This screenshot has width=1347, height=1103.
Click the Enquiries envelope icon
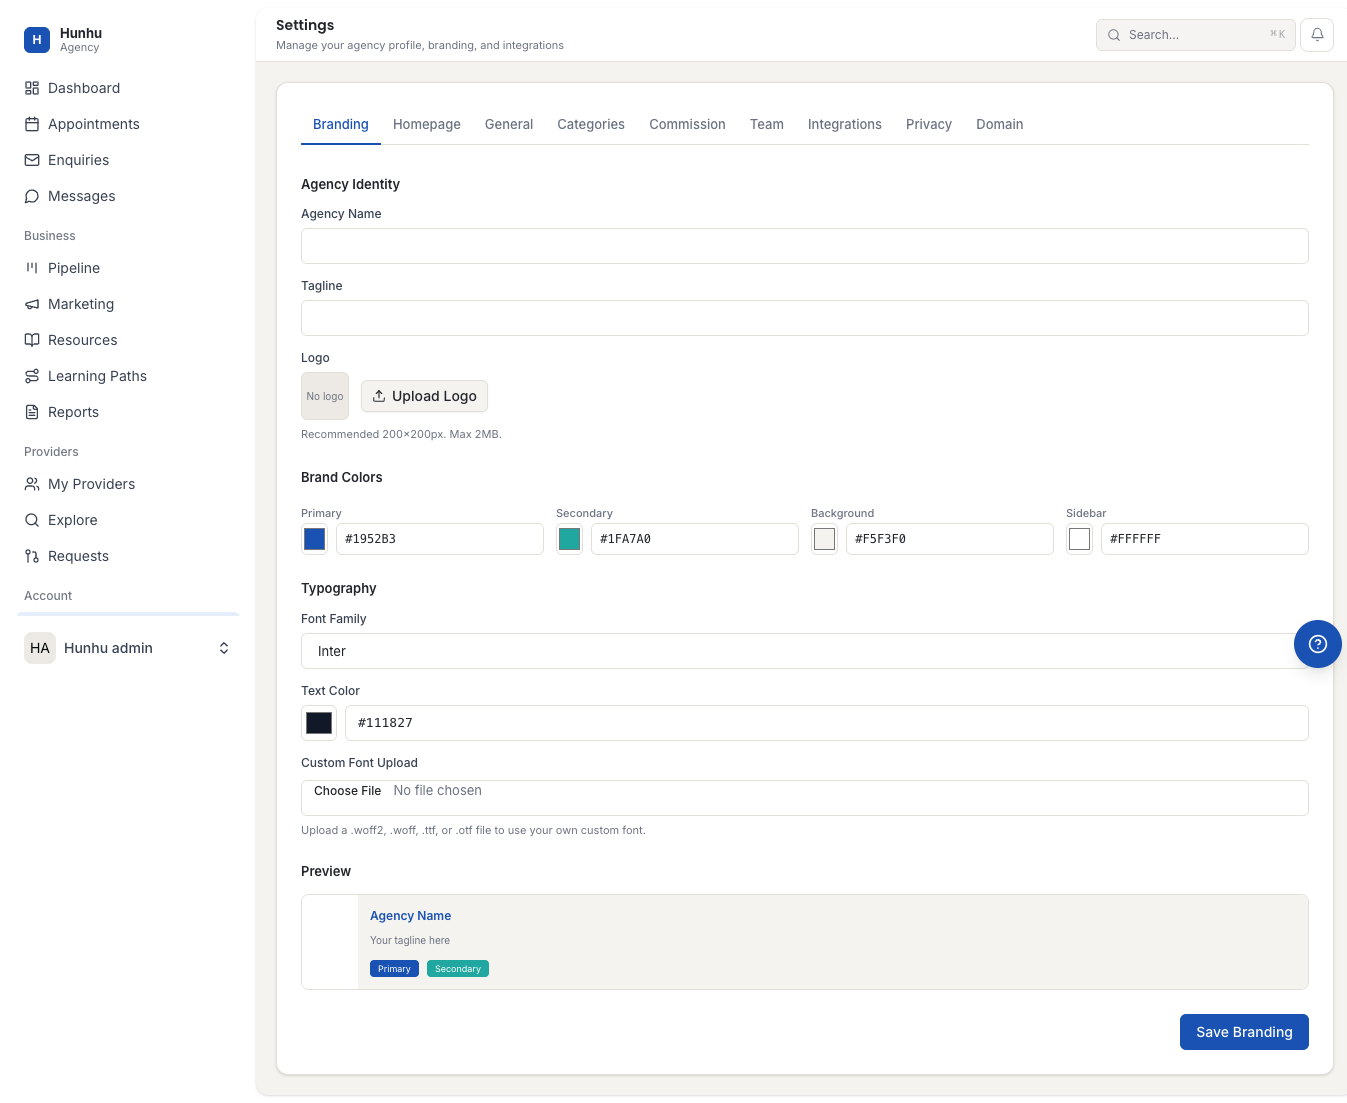[32, 160]
